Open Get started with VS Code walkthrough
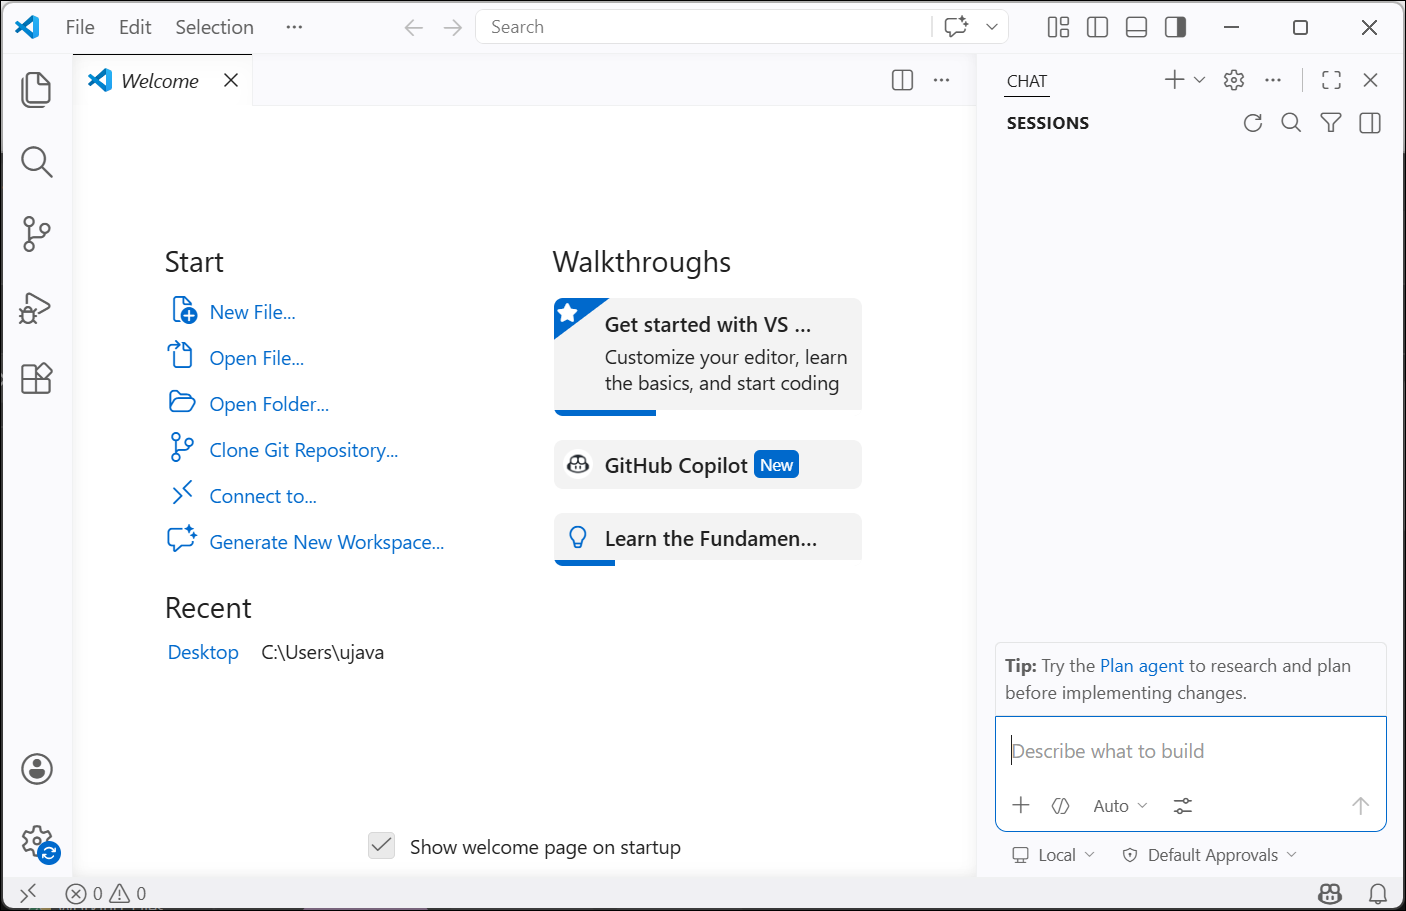 click(x=708, y=355)
